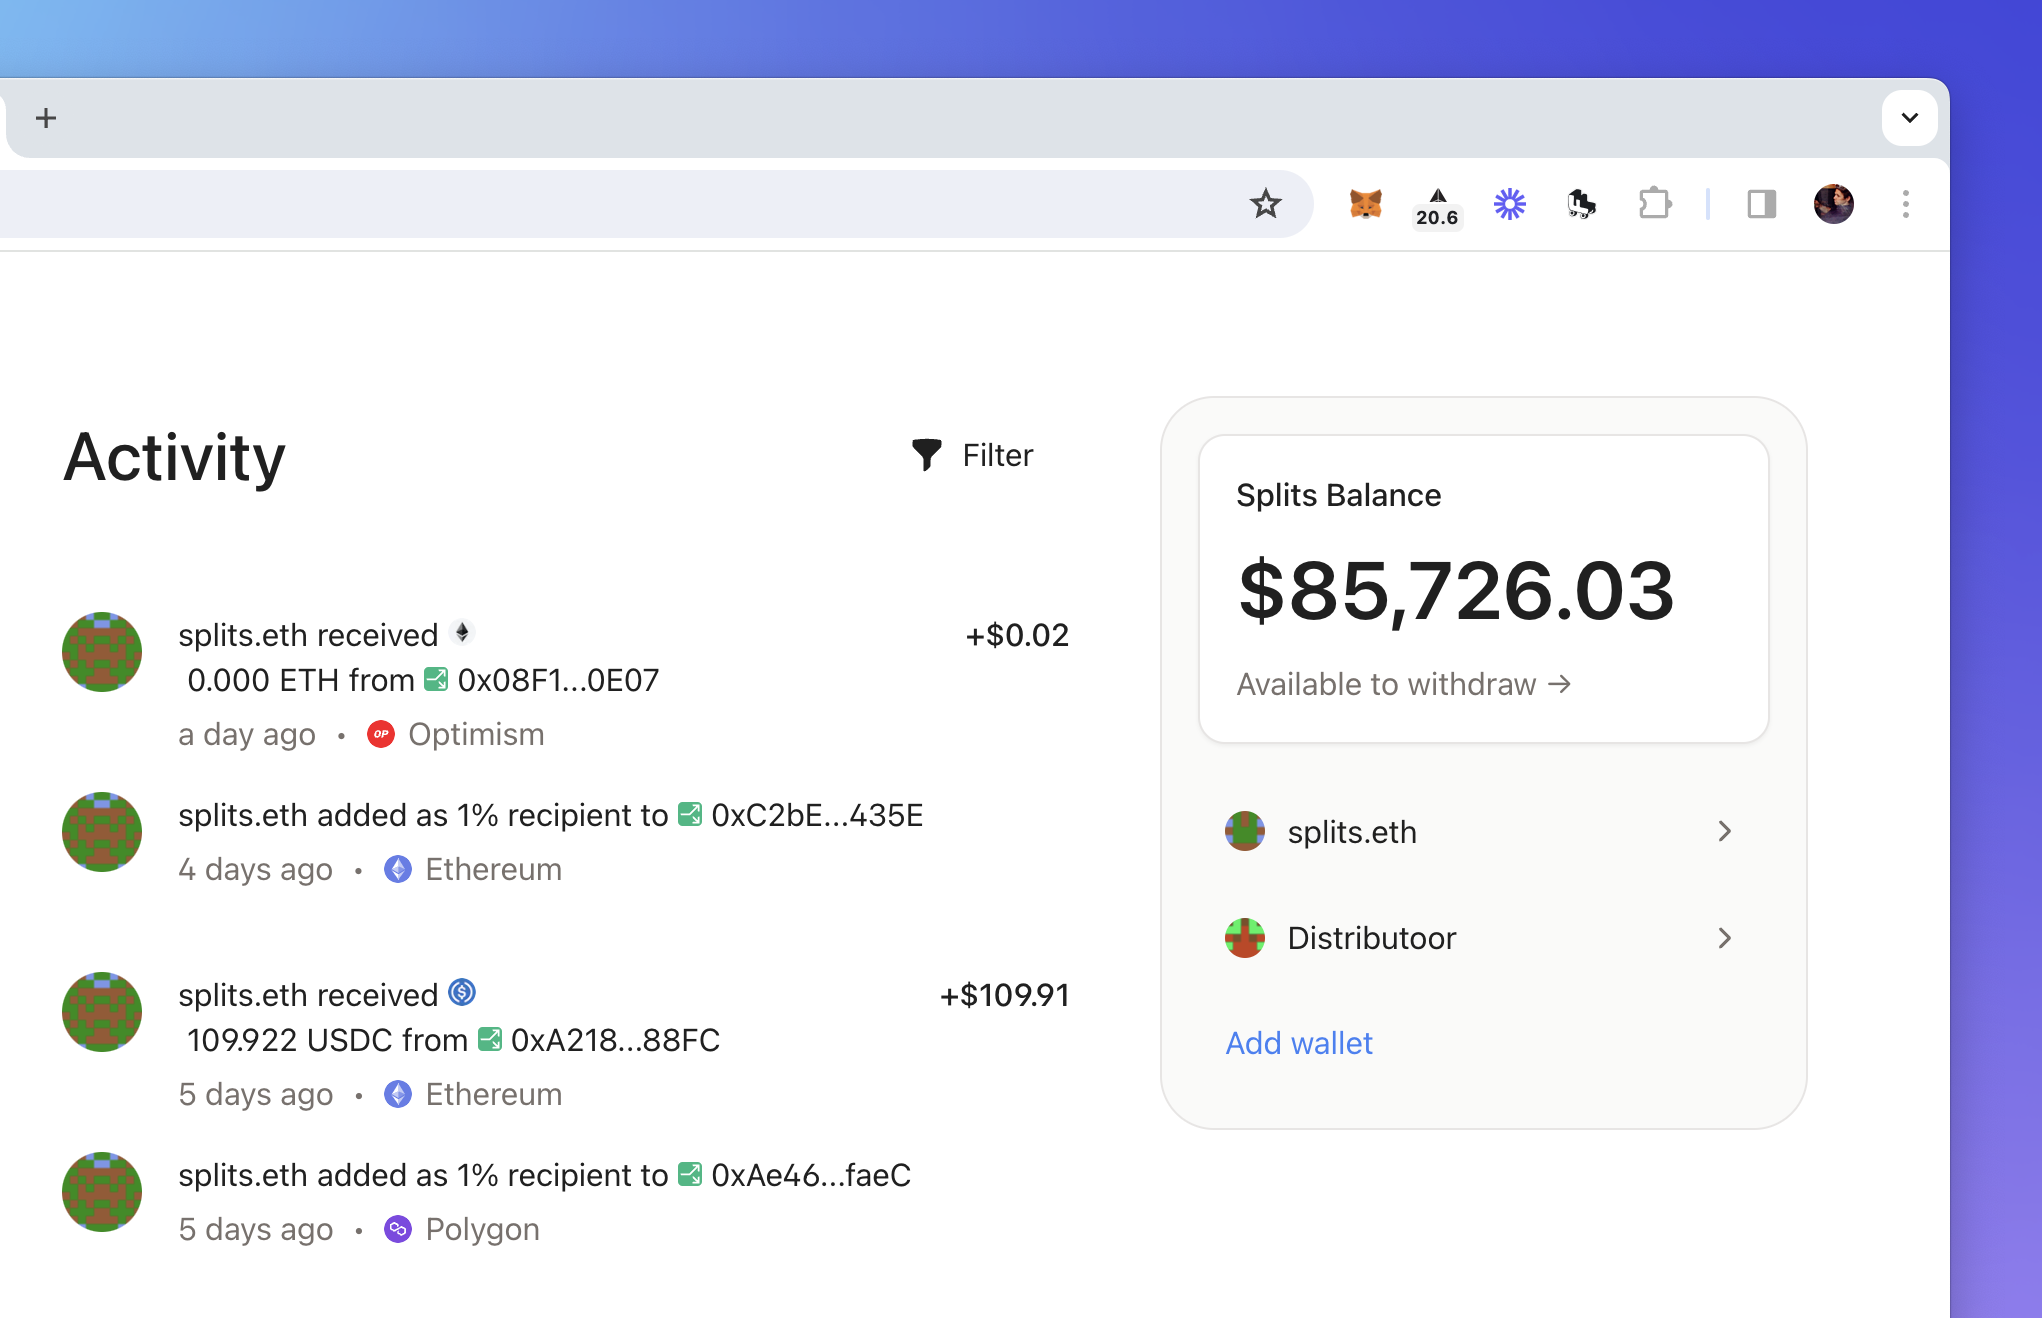The width and height of the screenshot is (2042, 1318).
Task: Open the Chrome profile avatar
Action: tap(1833, 204)
